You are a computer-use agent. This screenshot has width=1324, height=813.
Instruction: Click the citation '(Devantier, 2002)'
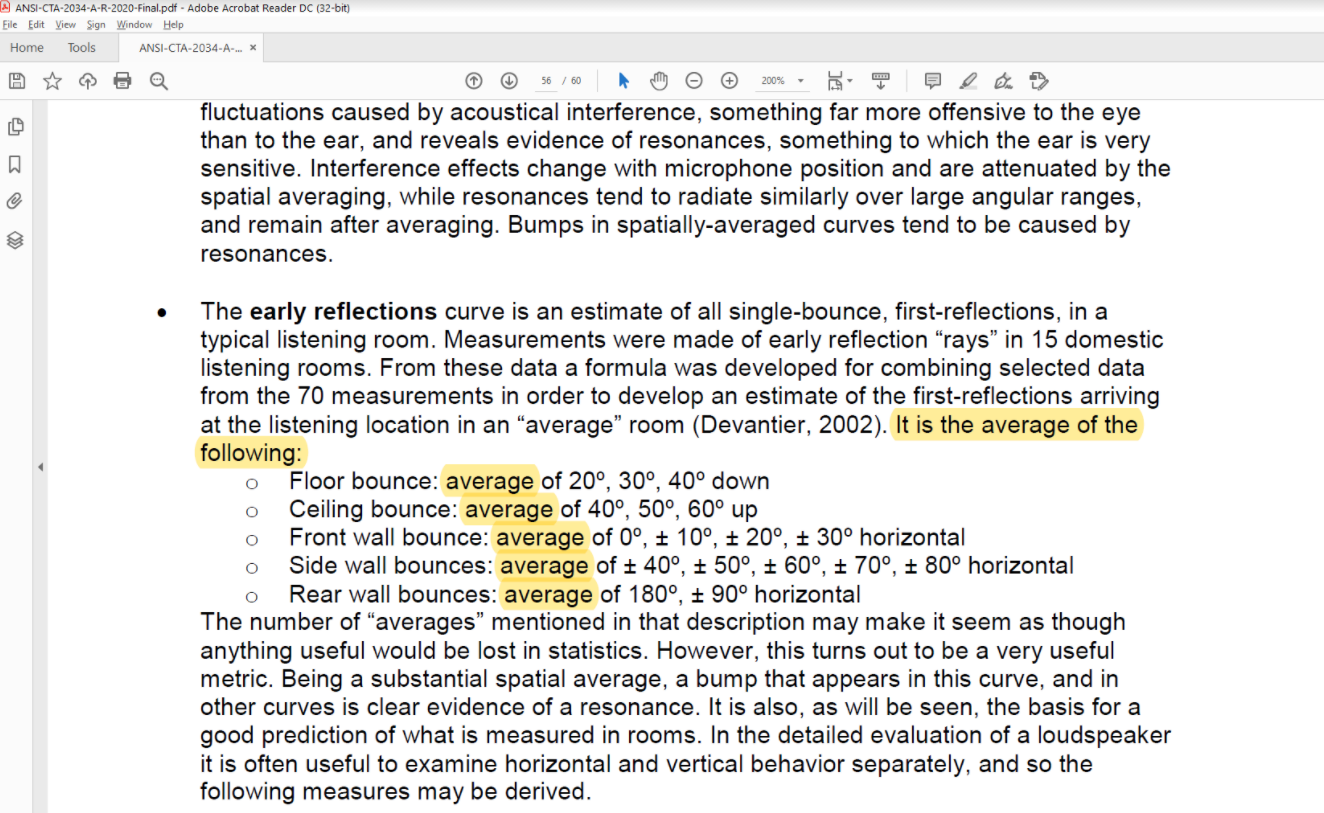pos(789,425)
